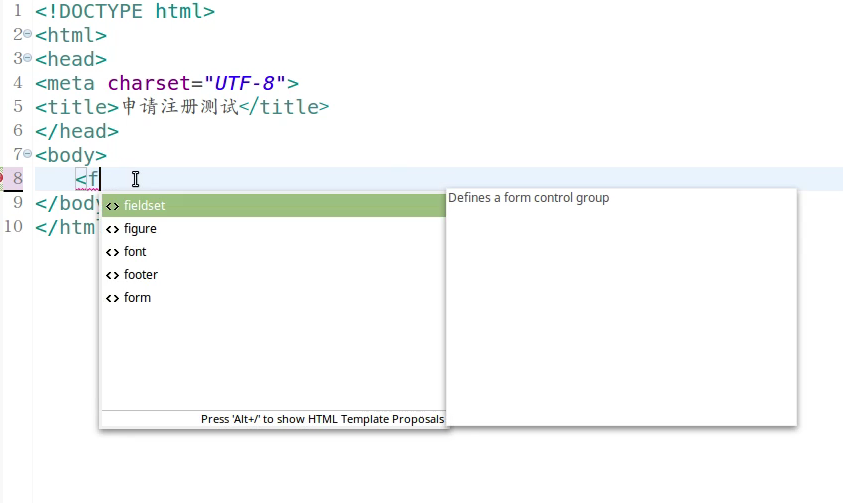Screen dimensions: 843x503
Task: Collapse the html element fold on line 2
Action: click(28, 35)
